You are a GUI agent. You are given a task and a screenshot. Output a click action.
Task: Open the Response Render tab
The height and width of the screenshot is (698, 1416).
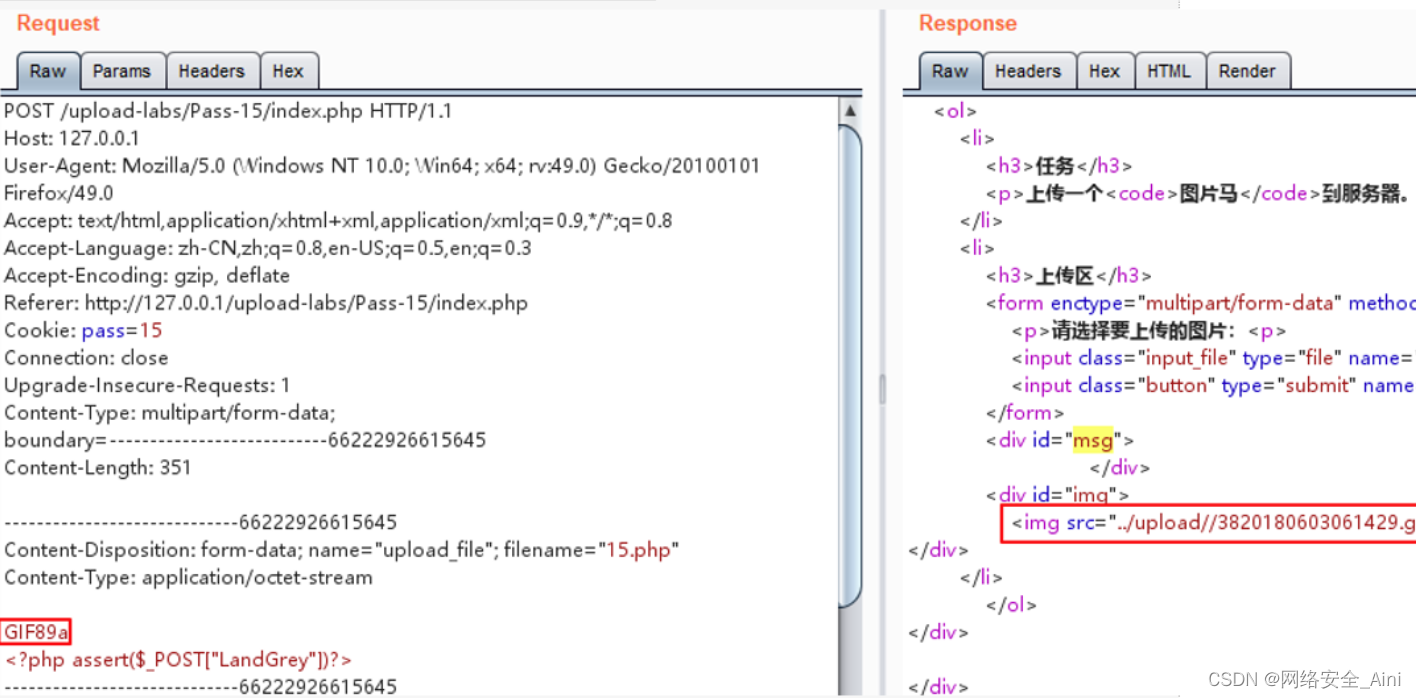1247,71
